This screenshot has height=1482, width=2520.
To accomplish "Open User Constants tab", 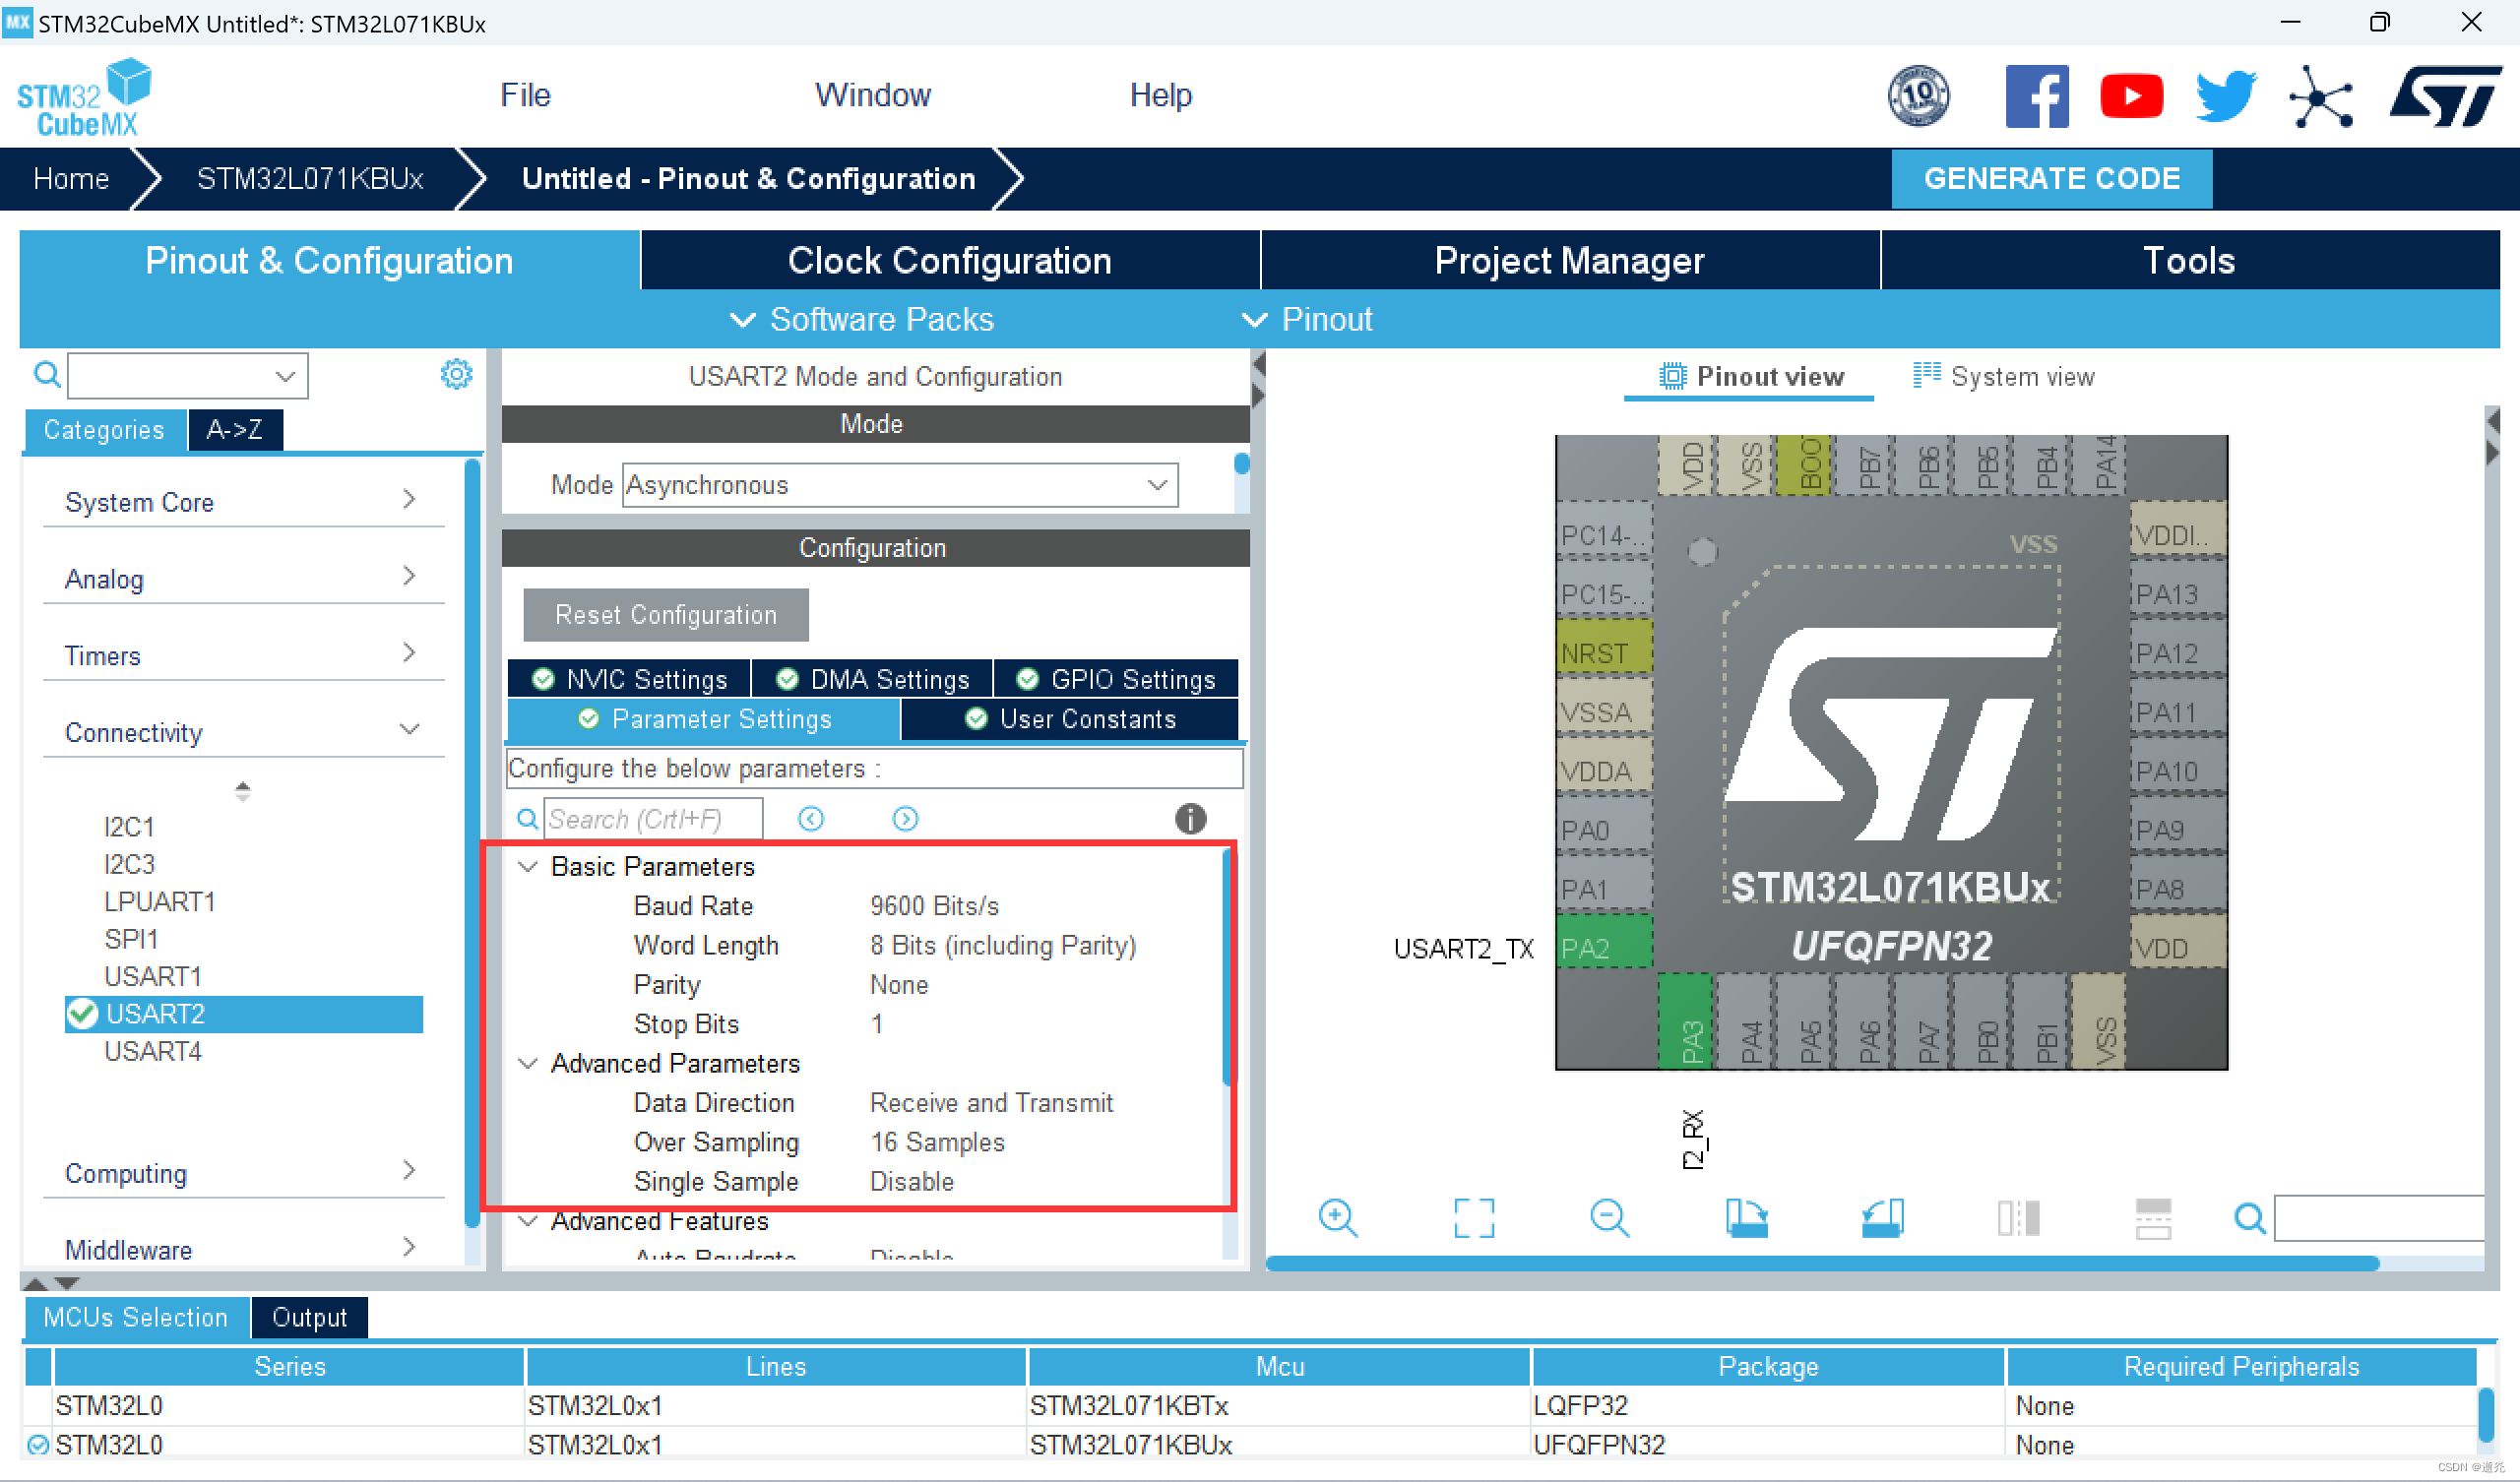I will (x=1070, y=719).
